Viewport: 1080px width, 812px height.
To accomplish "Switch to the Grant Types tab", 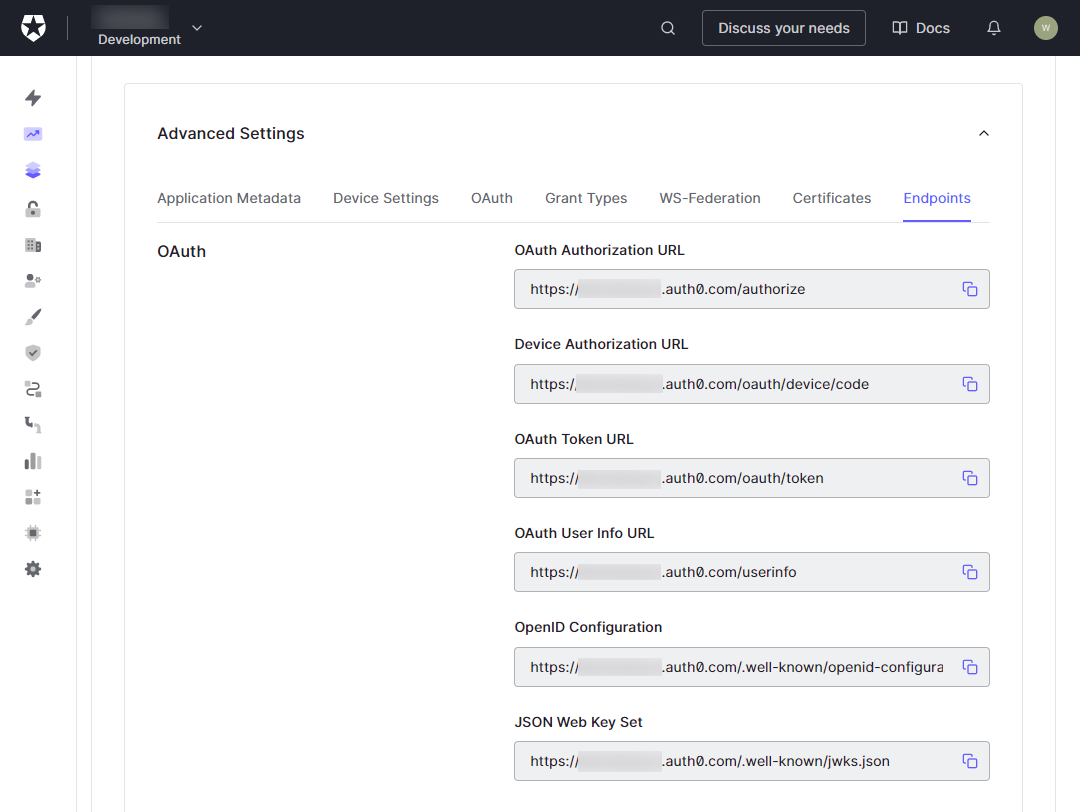I will click(x=586, y=198).
